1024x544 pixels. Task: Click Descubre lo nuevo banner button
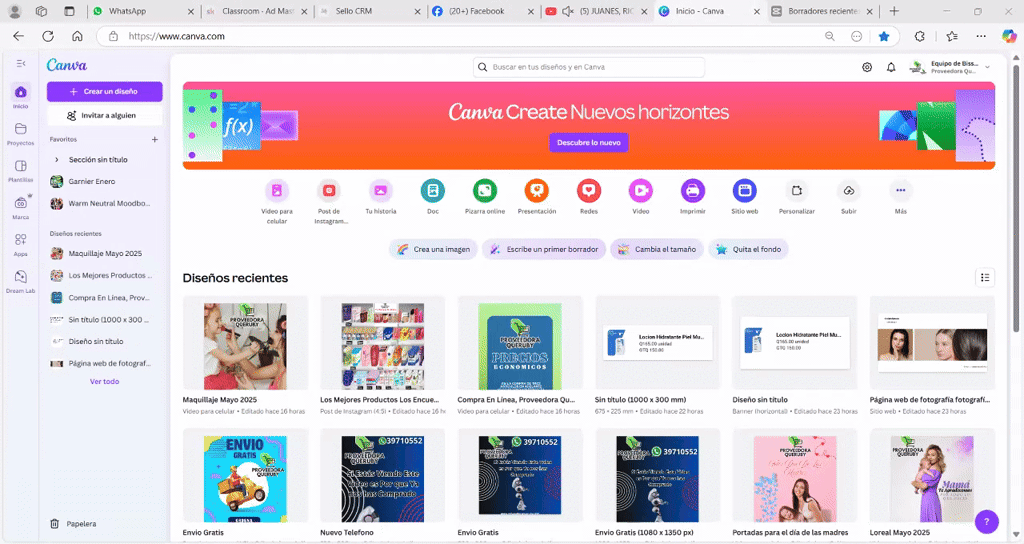(x=588, y=142)
